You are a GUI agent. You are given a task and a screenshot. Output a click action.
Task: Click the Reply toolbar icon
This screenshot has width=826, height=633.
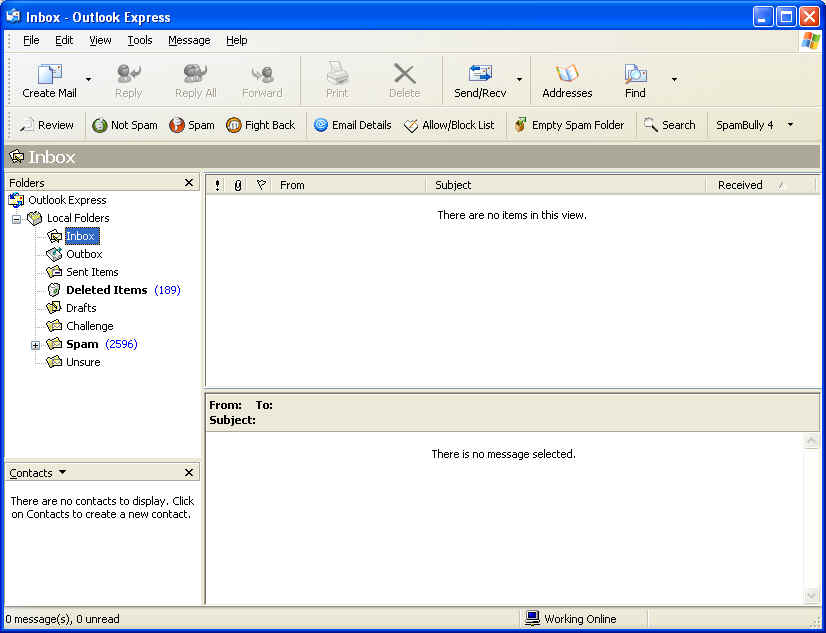[129, 81]
